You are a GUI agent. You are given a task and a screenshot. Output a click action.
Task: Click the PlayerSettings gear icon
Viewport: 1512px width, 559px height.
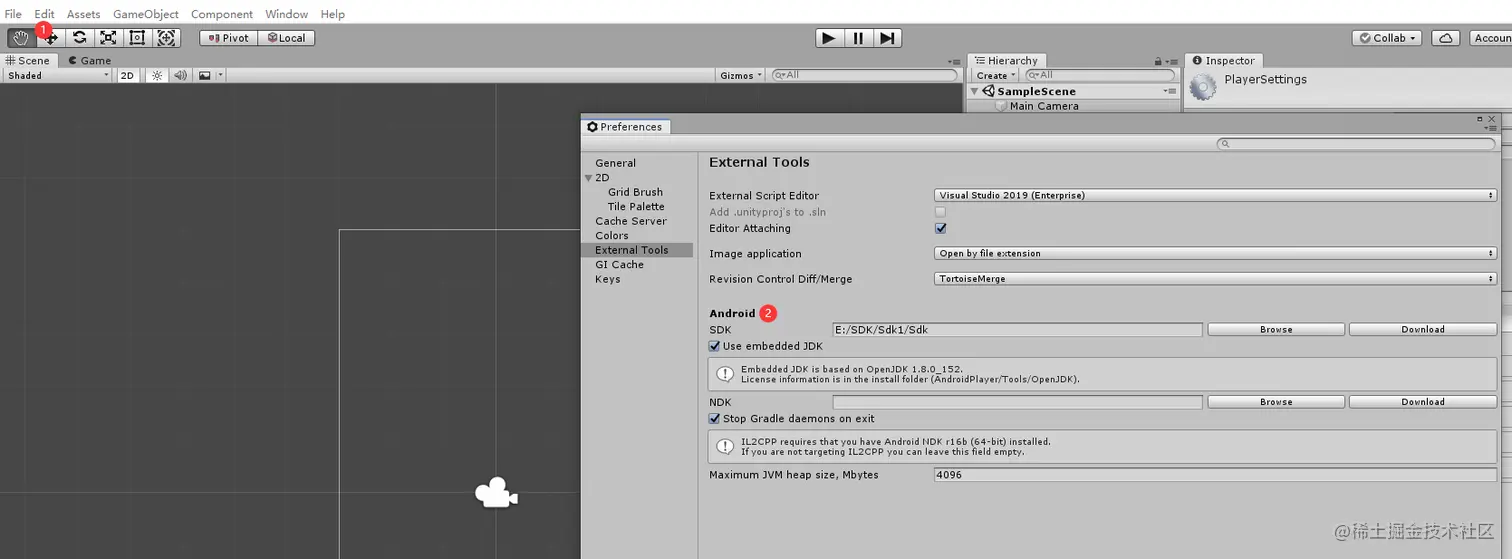tap(1203, 87)
